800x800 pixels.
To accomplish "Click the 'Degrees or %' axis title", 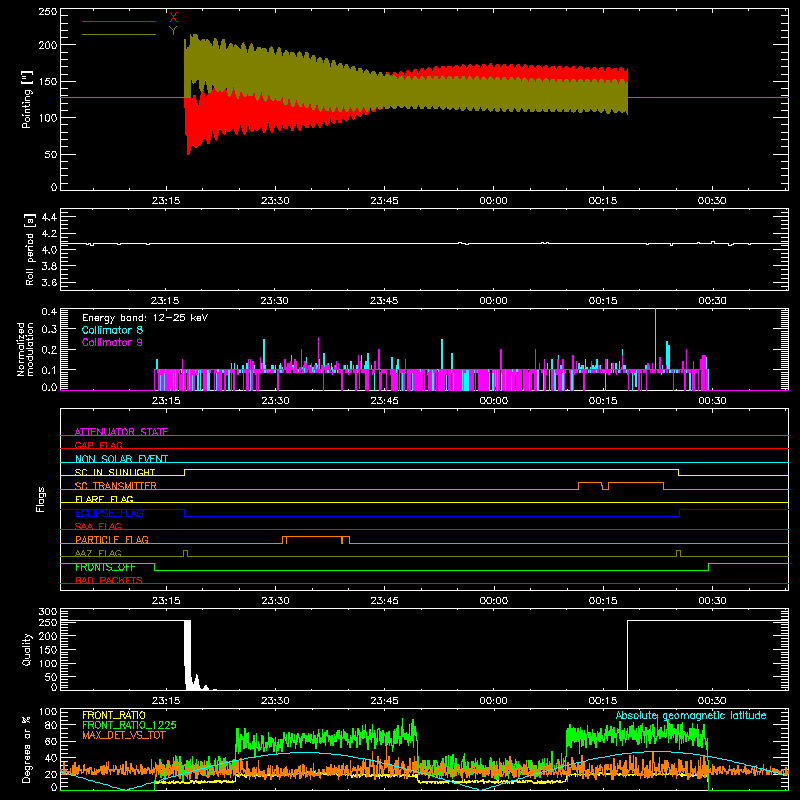I will coord(26,749).
